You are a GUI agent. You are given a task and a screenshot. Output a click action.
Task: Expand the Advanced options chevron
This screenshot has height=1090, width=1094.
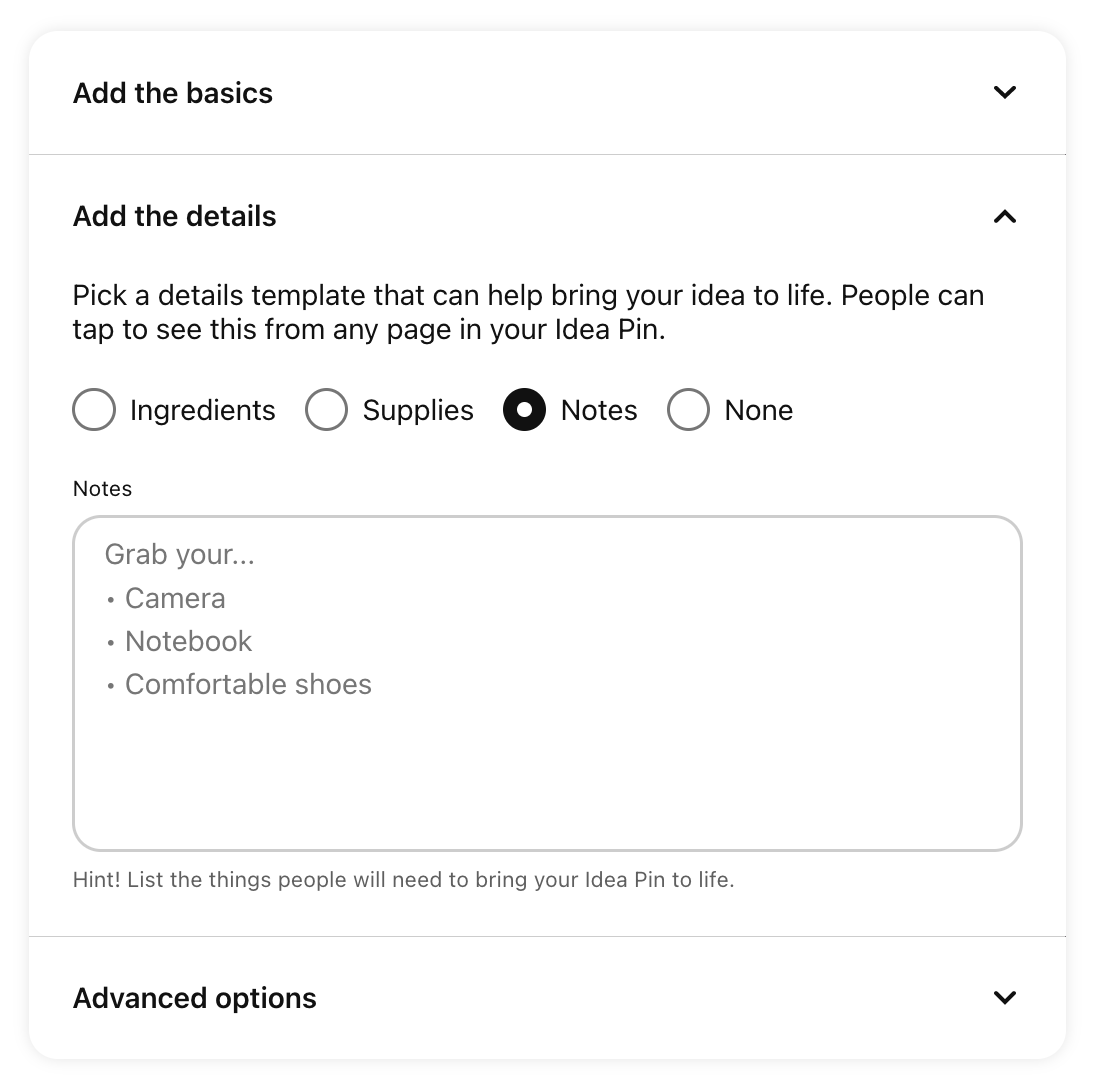[x=1006, y=997]
